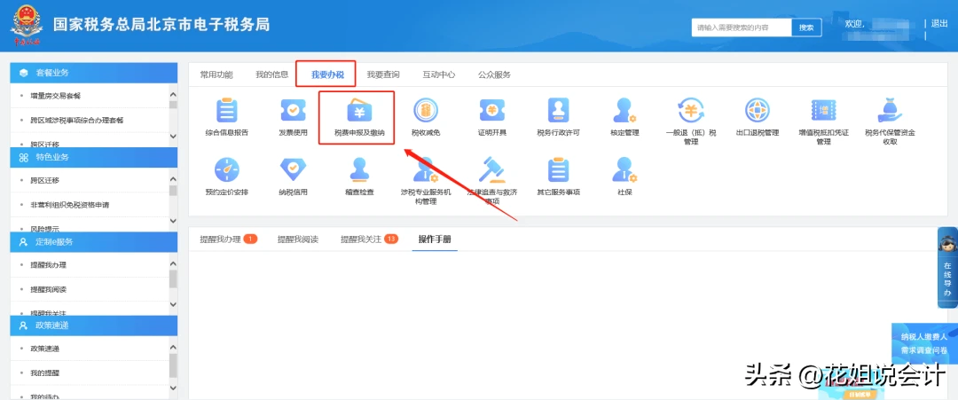
Task: Click the 政策速递 panel header
Action: pyautogui.click(x=93, y=325)
